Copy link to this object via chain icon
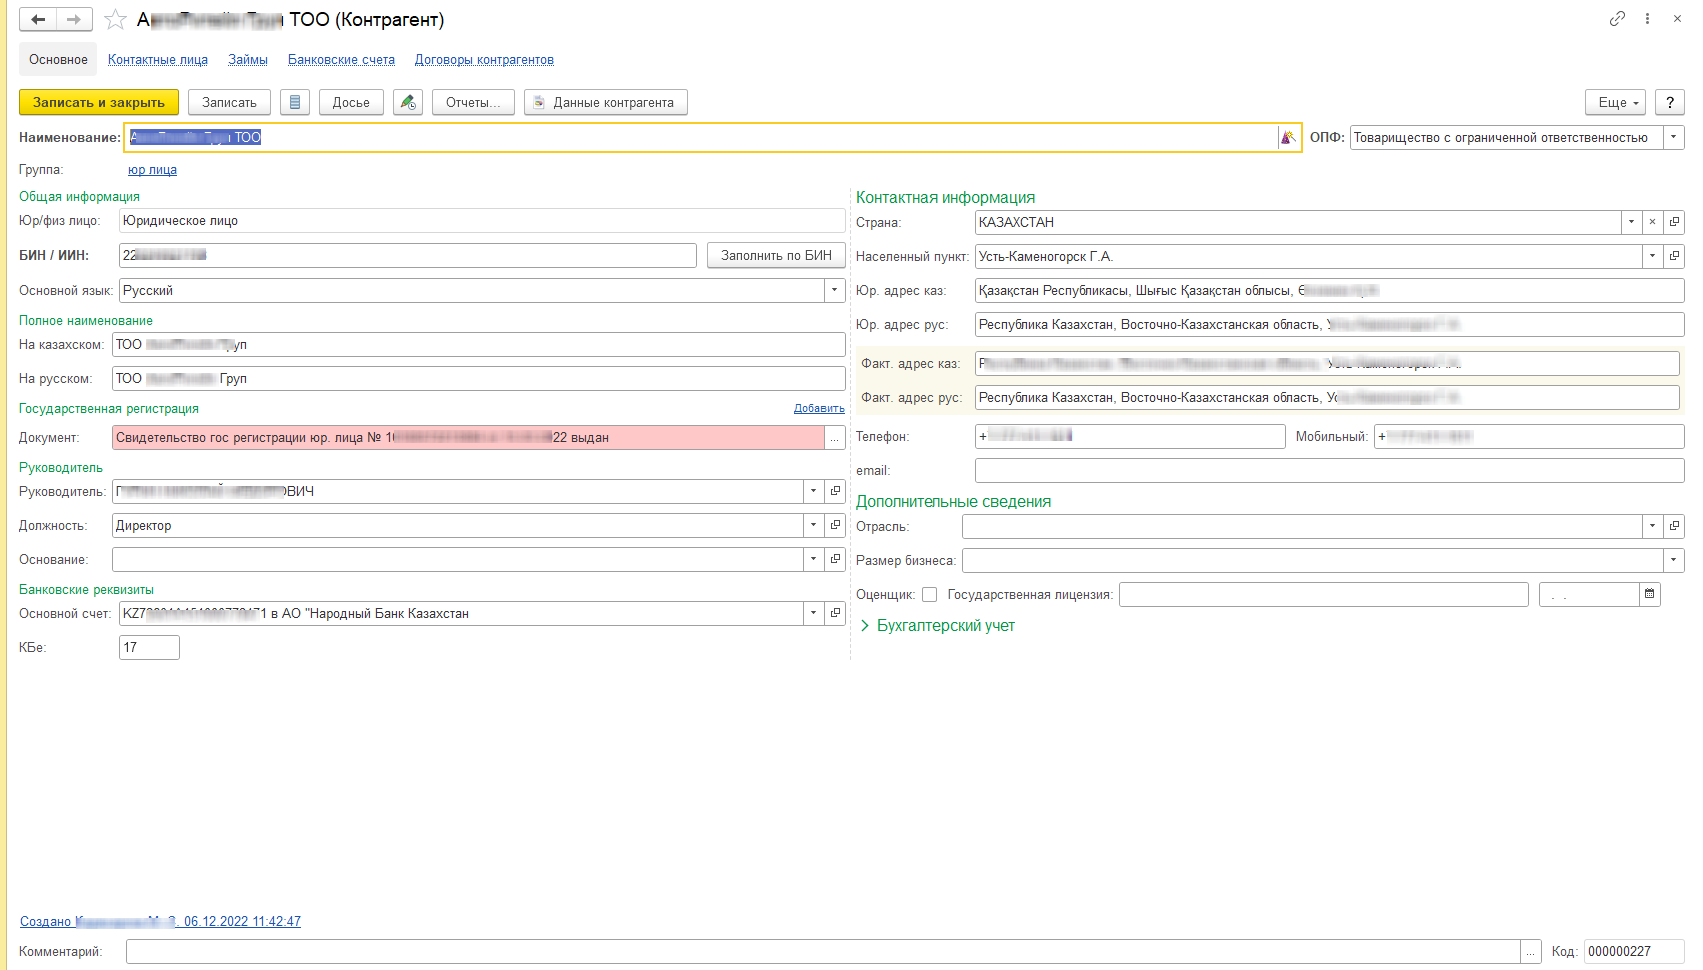 [1617, 19]
